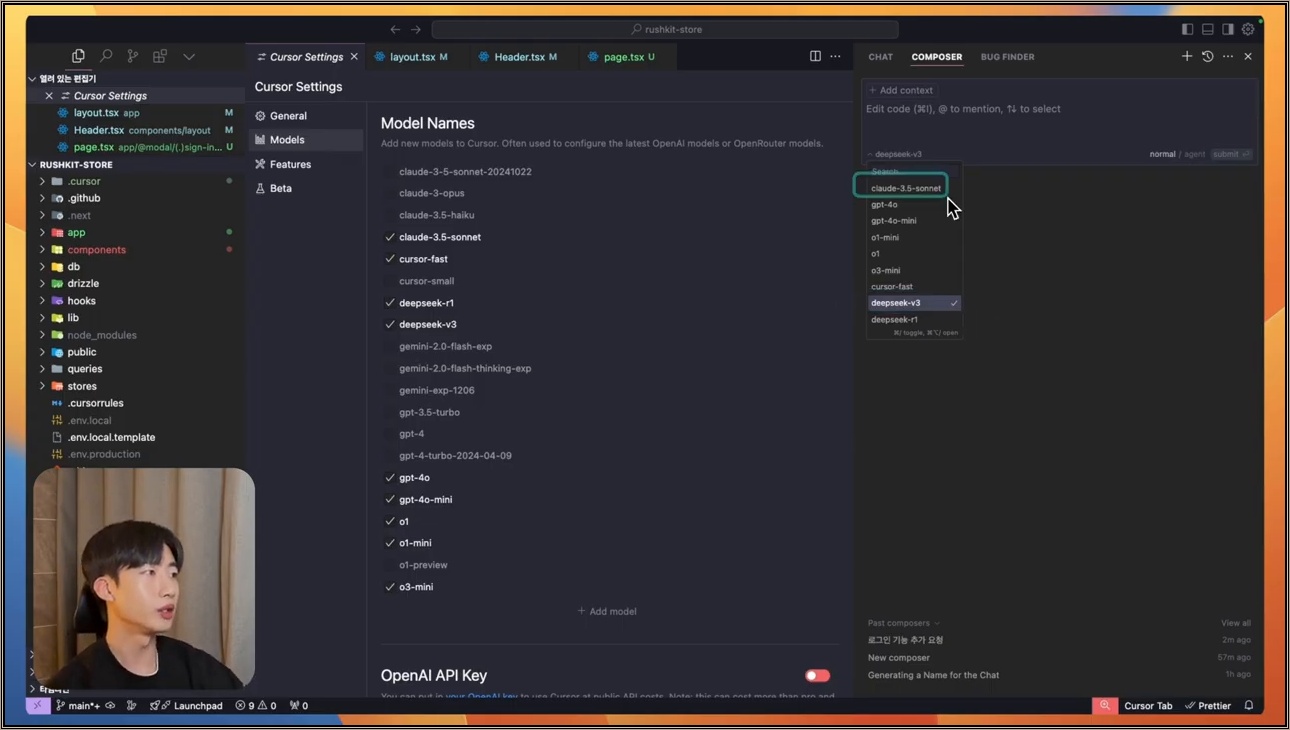Toggle the bottom panel layout icon
This screenshot has width=1290, height=730.
1208,29
